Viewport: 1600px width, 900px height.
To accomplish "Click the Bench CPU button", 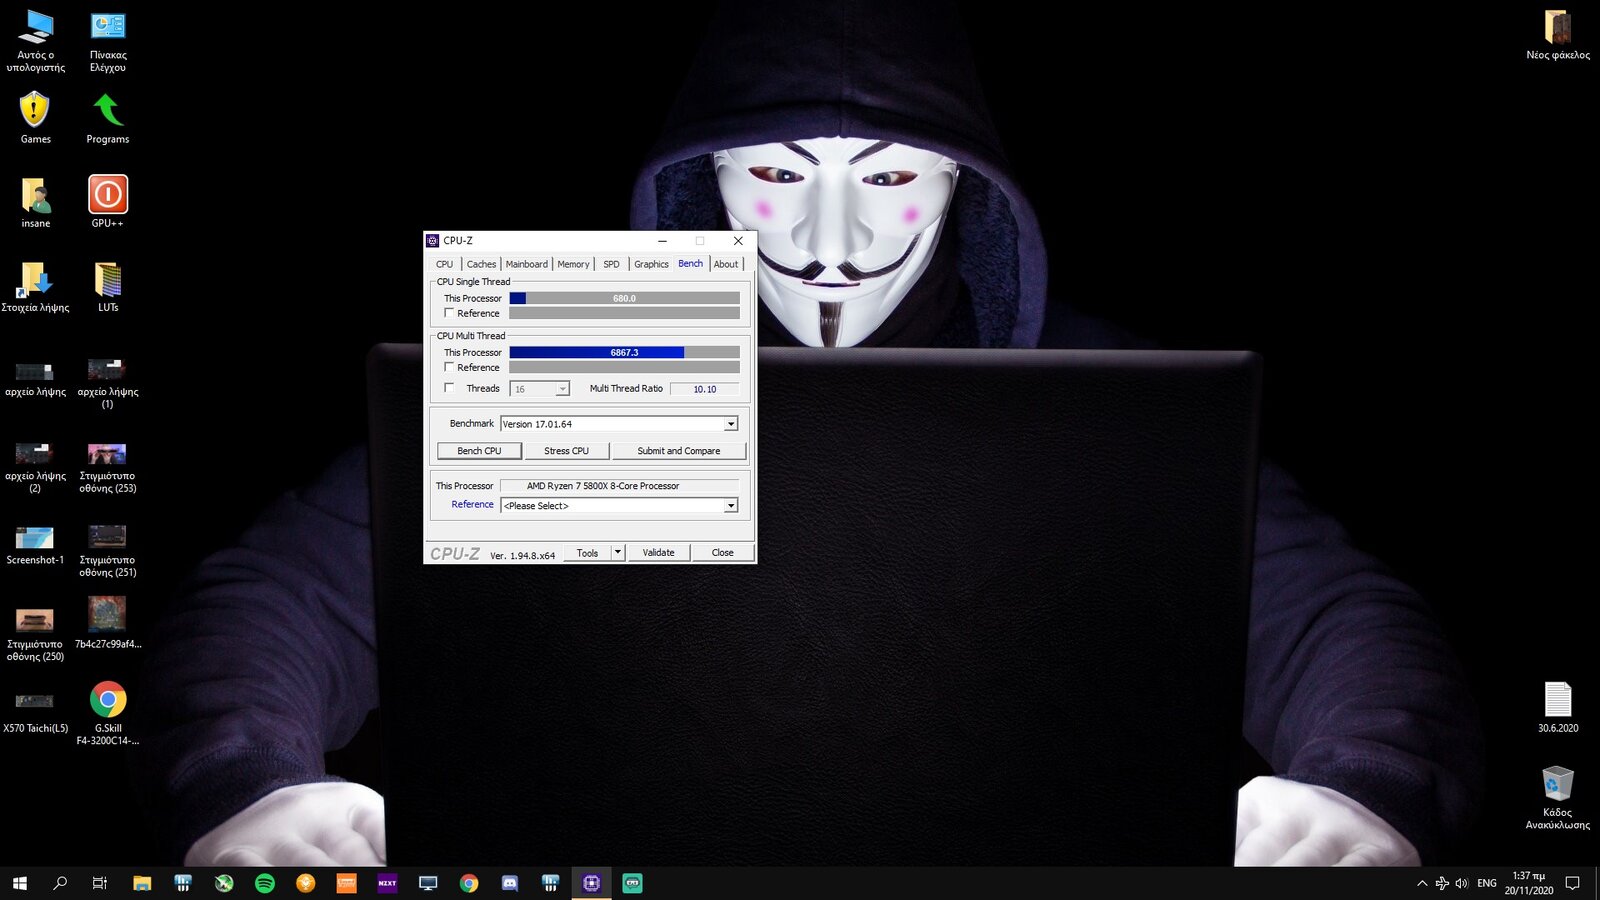I will [479, 451].
